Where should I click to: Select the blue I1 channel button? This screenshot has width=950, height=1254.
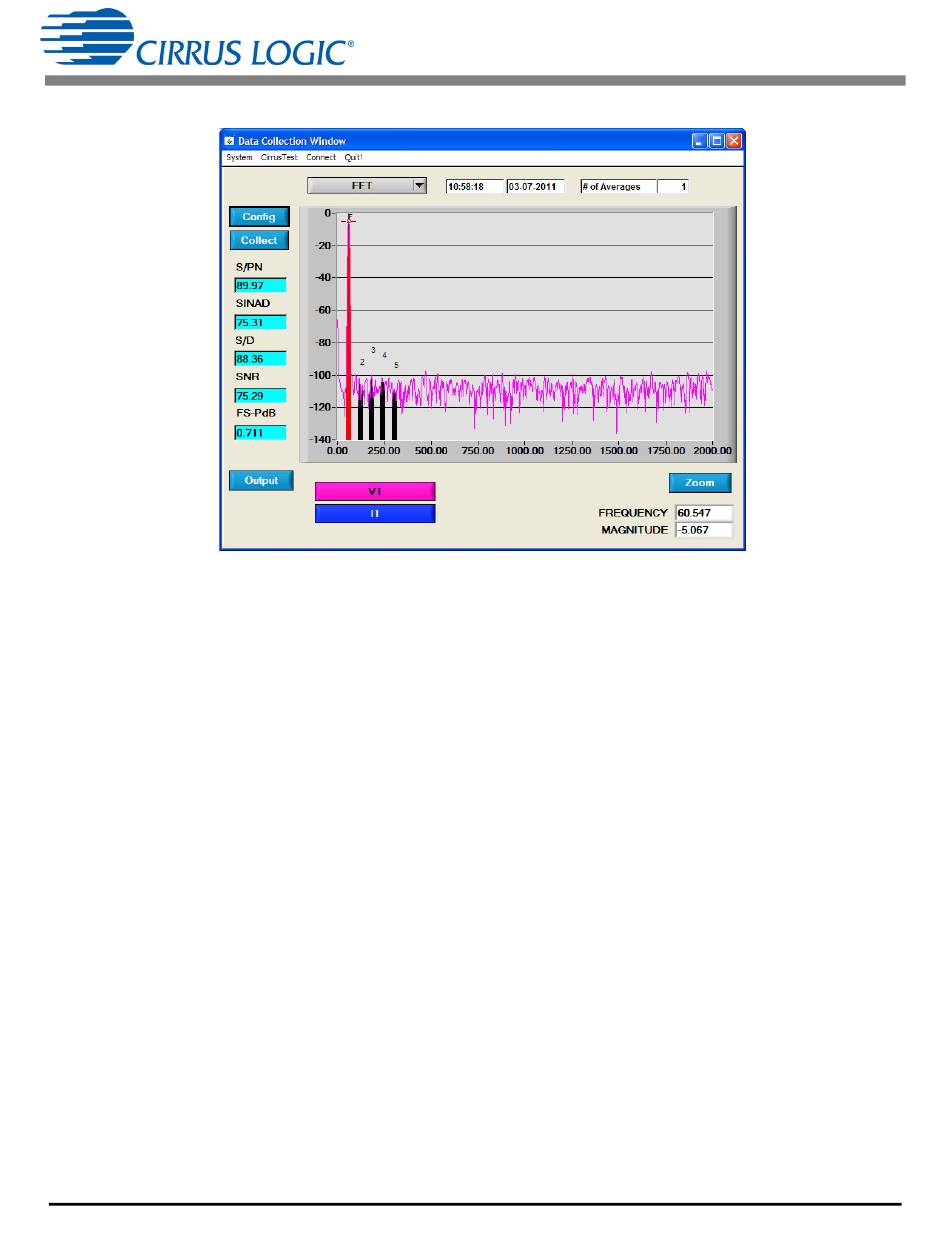375,513
